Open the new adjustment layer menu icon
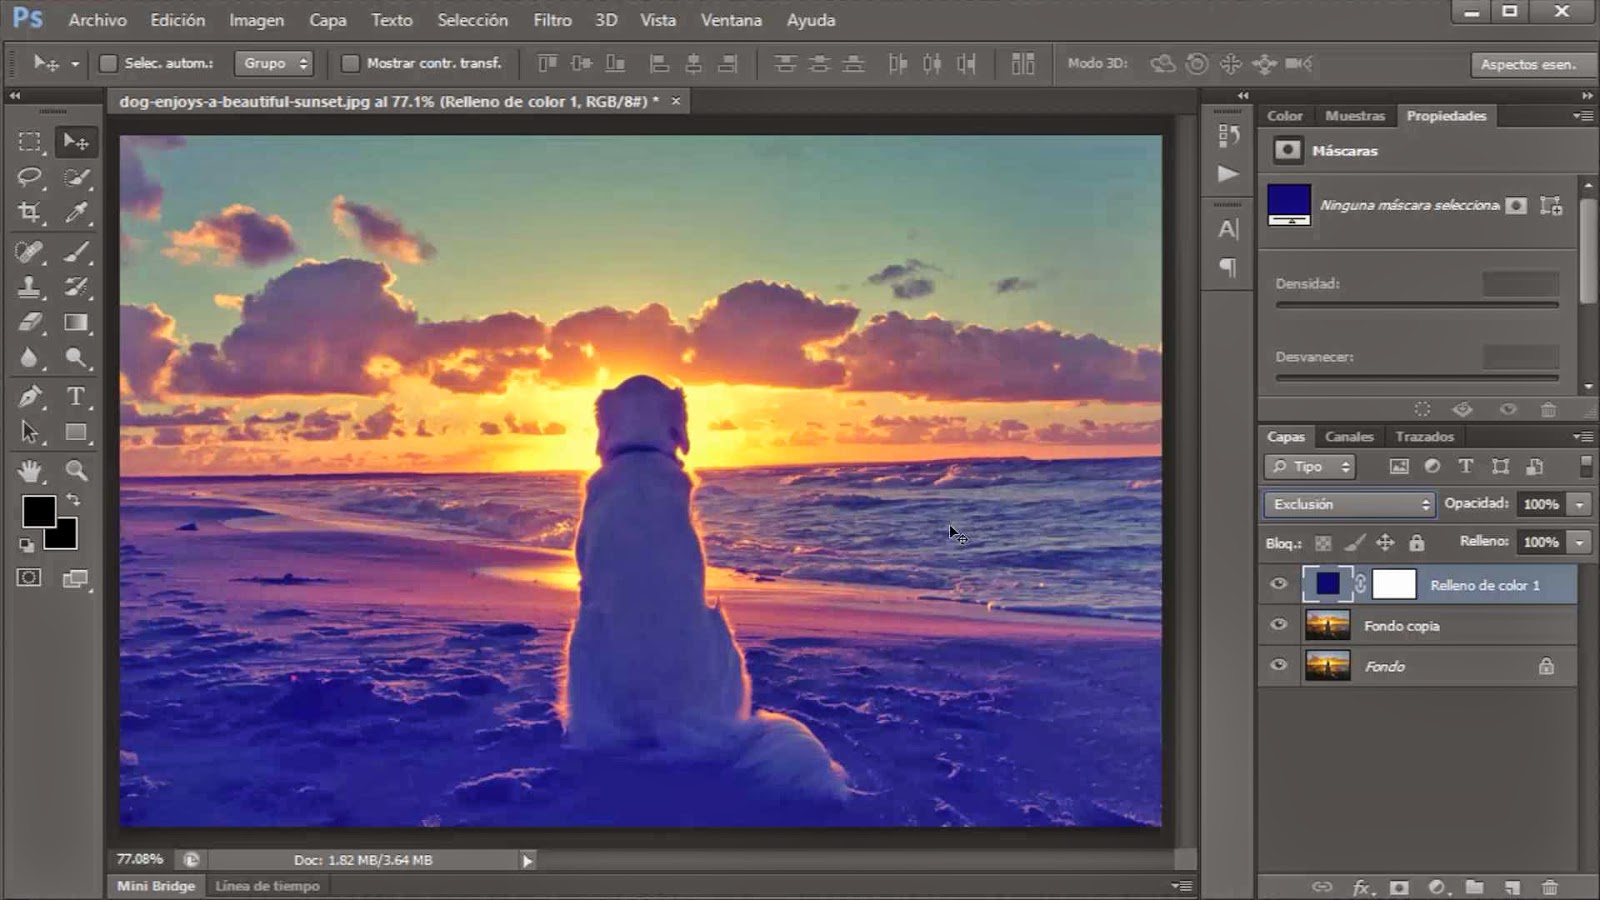 tap(1437, 887)
